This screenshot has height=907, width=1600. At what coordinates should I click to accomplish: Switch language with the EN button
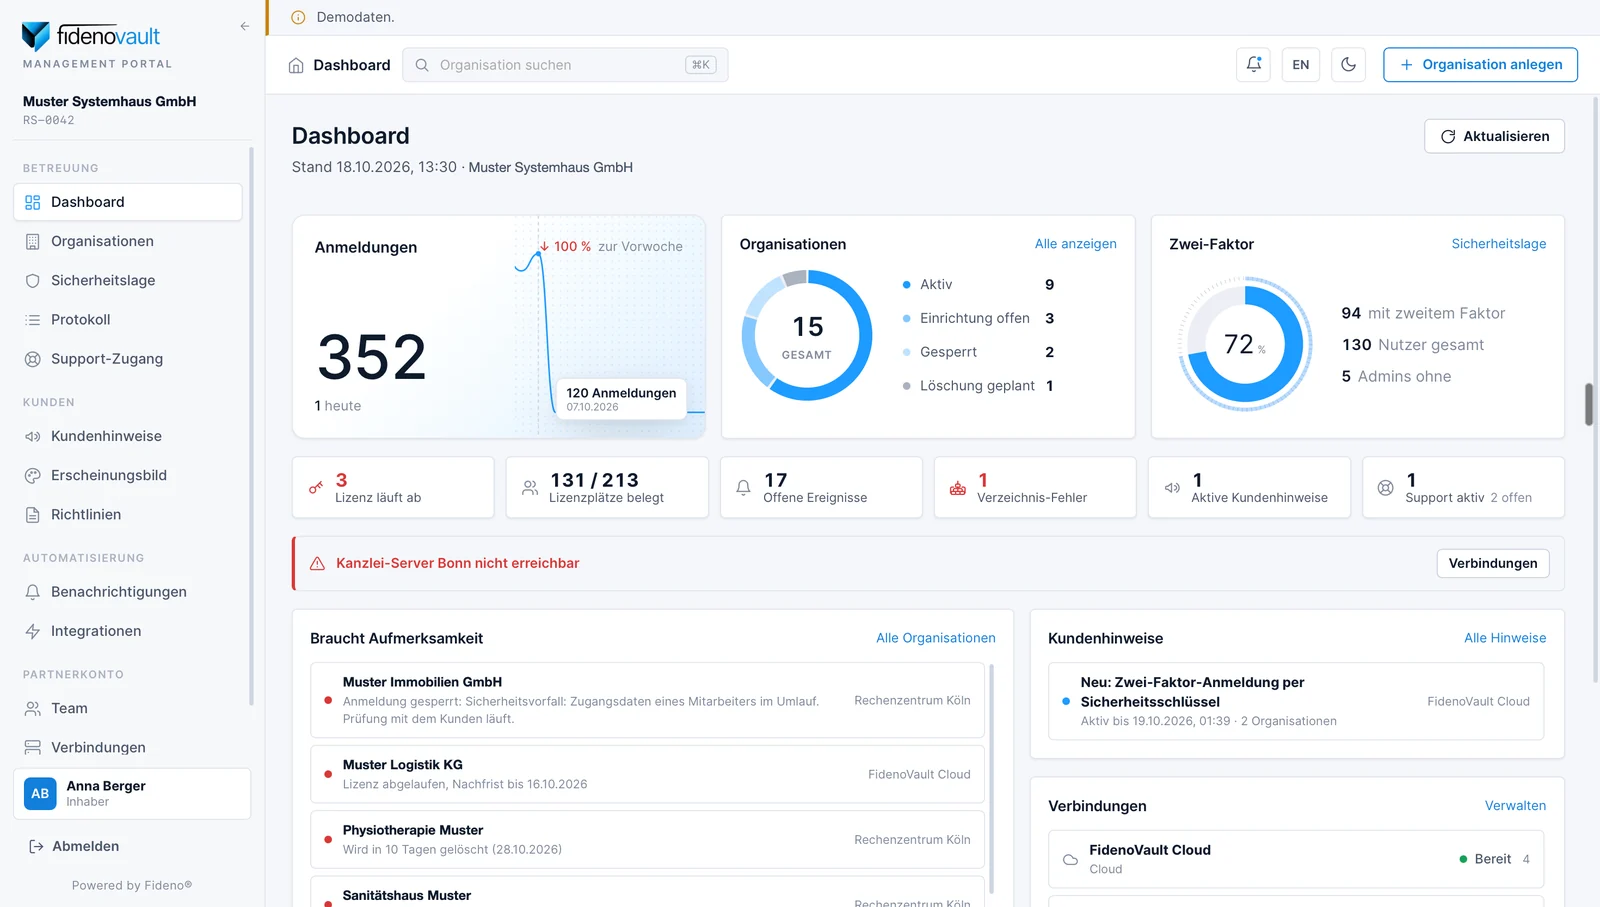[x=1300, y=65]
